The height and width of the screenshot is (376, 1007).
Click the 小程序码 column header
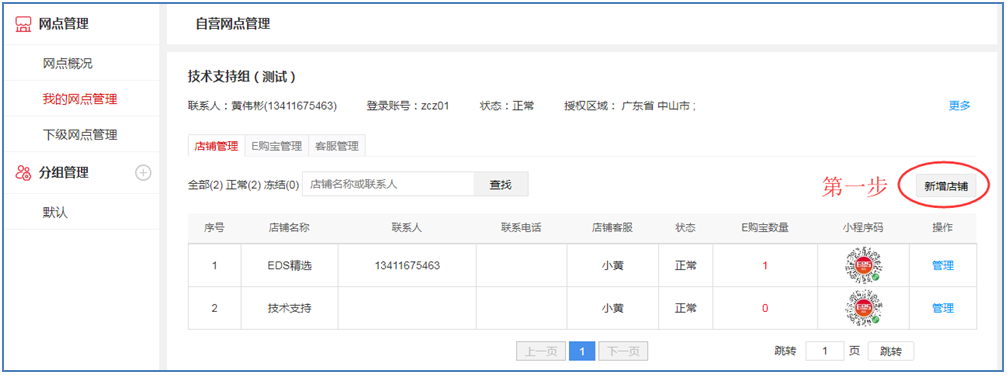tap(863, 228)
